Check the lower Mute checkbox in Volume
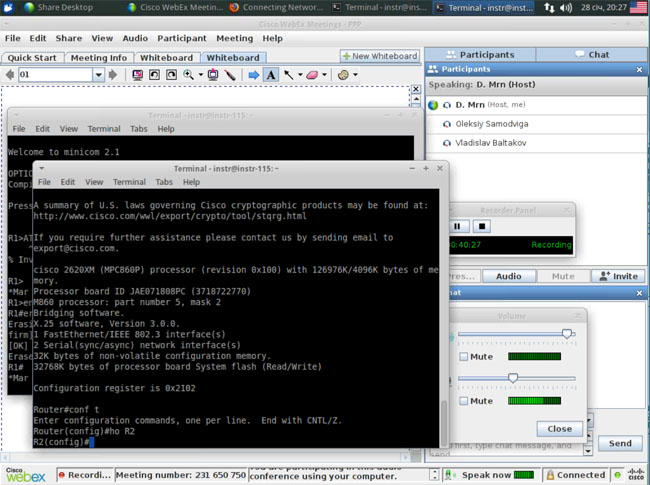The height and width of the screenshot is (485, 650). (x=464, y=401)
